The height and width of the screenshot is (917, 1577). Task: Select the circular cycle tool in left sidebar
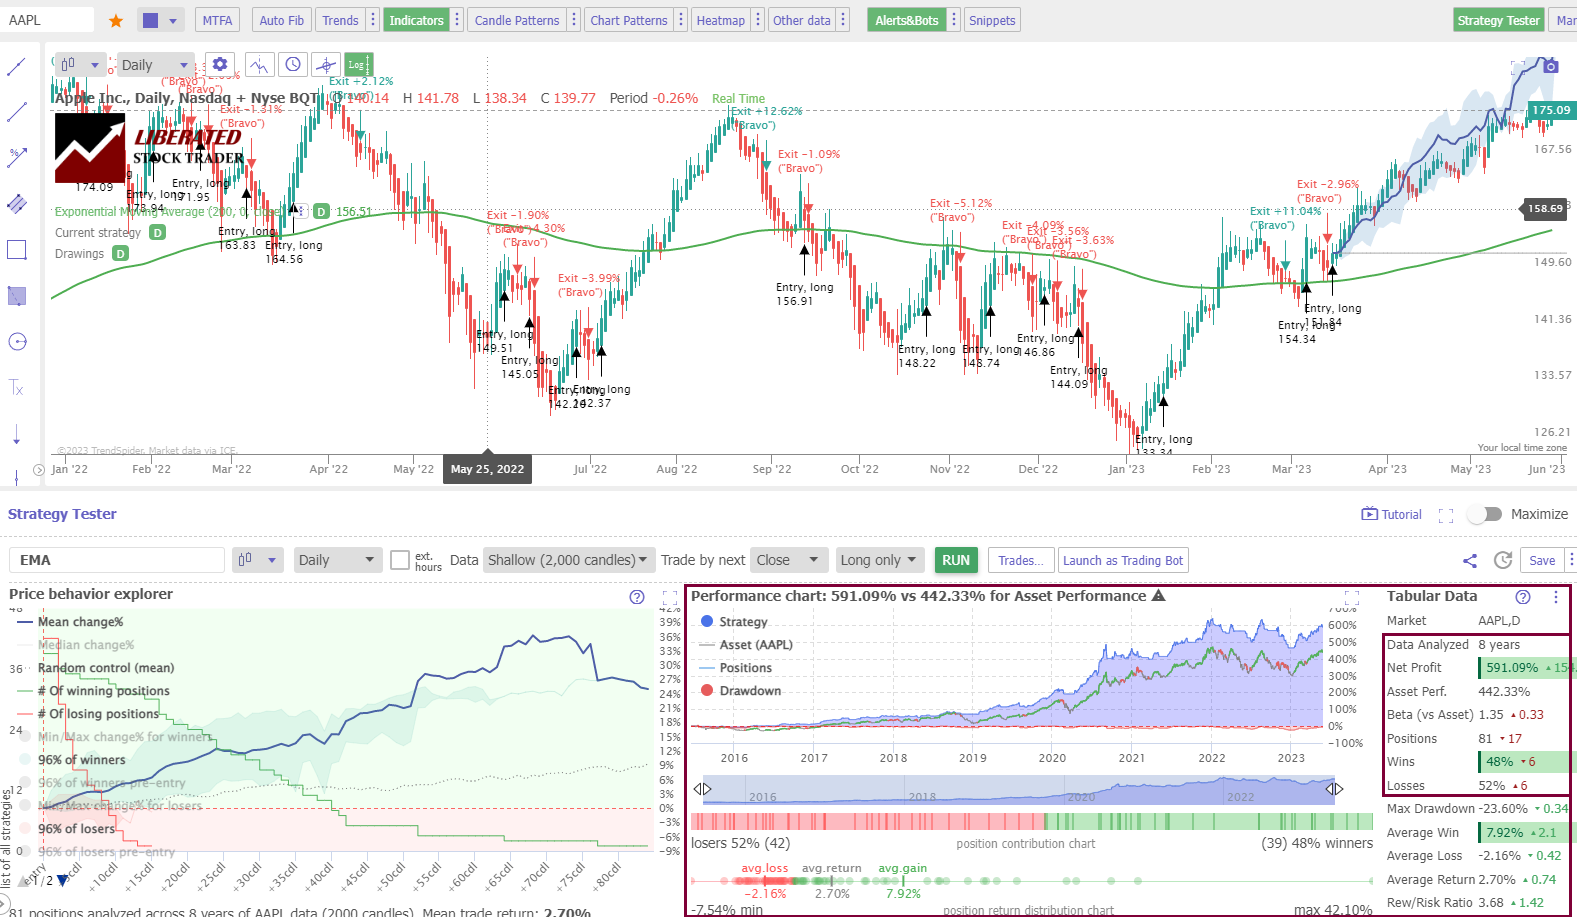17,342
